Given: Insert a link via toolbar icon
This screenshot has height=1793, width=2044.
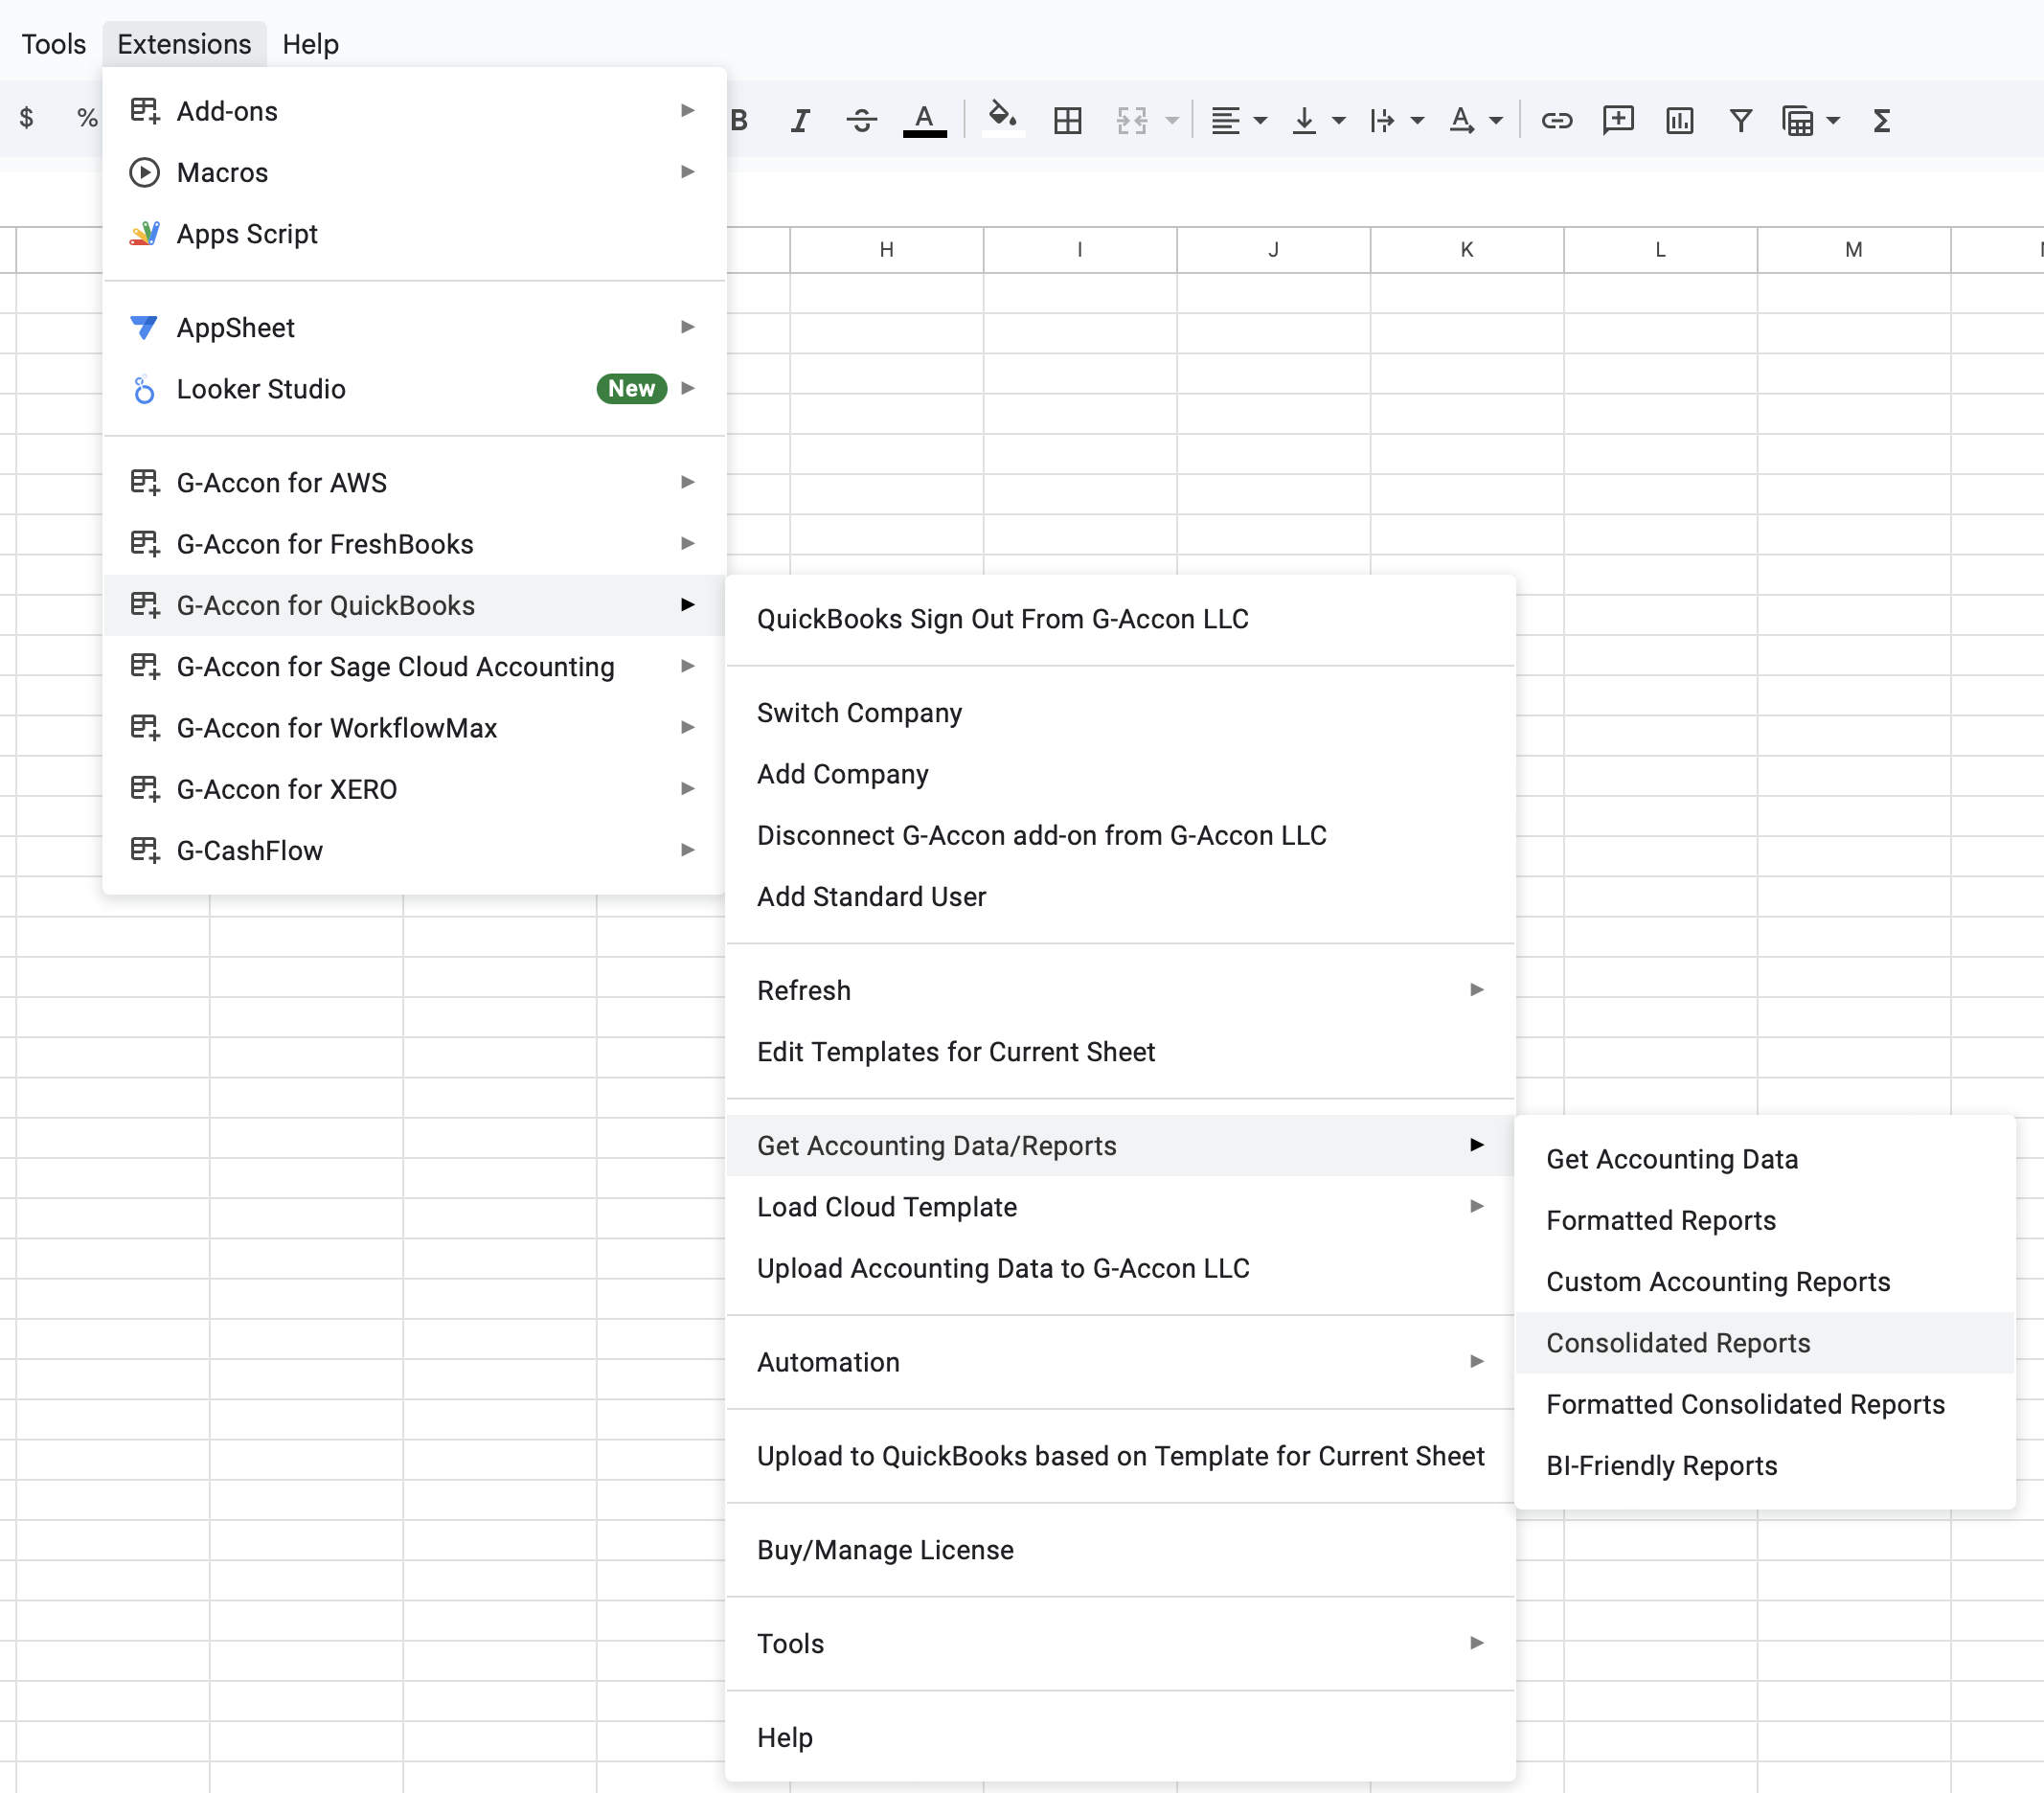Looking at the screenshot, I should 1556,121.
